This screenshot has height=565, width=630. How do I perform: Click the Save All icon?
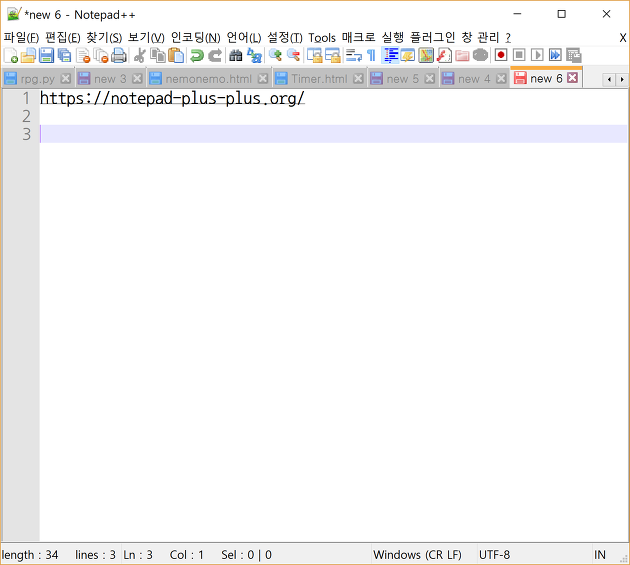pyautogui.click(x=64, y=55)
